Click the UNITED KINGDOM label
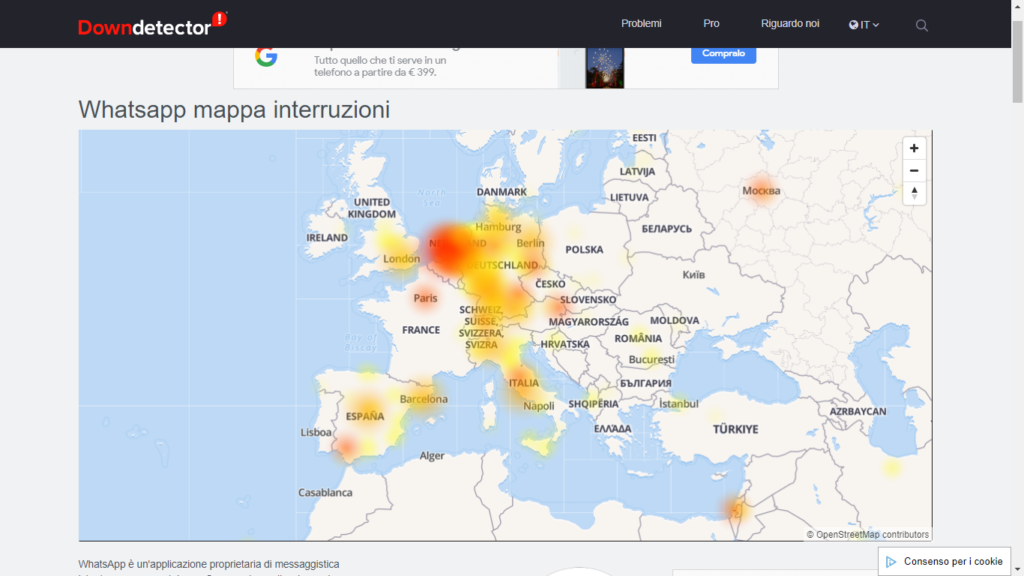This screenshot has width=1024, height=576. click(372, 208)
